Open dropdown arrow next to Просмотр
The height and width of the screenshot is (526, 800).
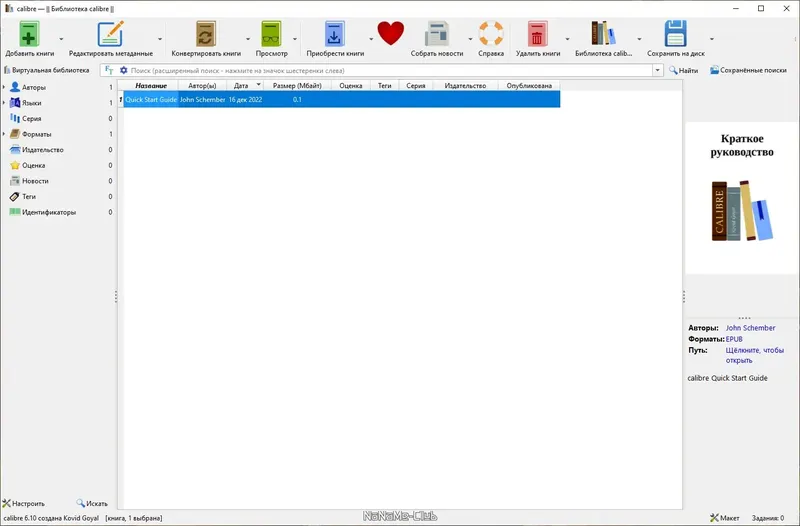(x=295, y=39)
